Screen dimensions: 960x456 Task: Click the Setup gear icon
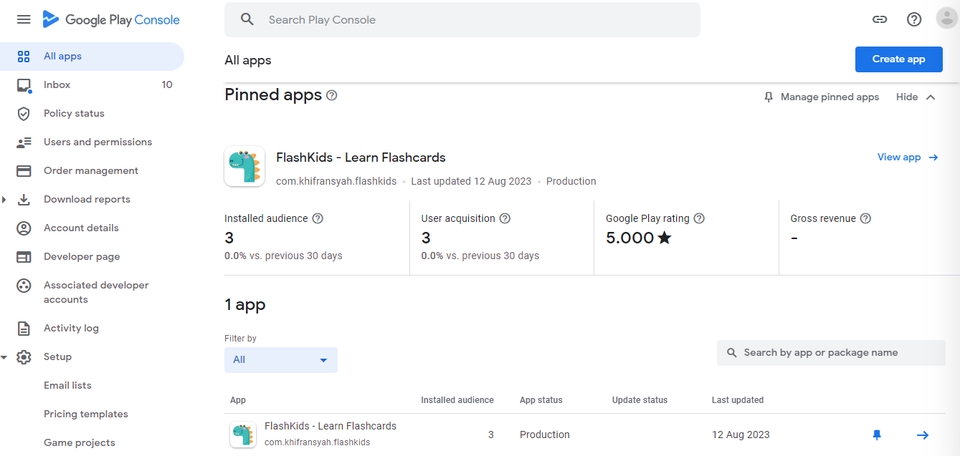[x=24, y=357]
